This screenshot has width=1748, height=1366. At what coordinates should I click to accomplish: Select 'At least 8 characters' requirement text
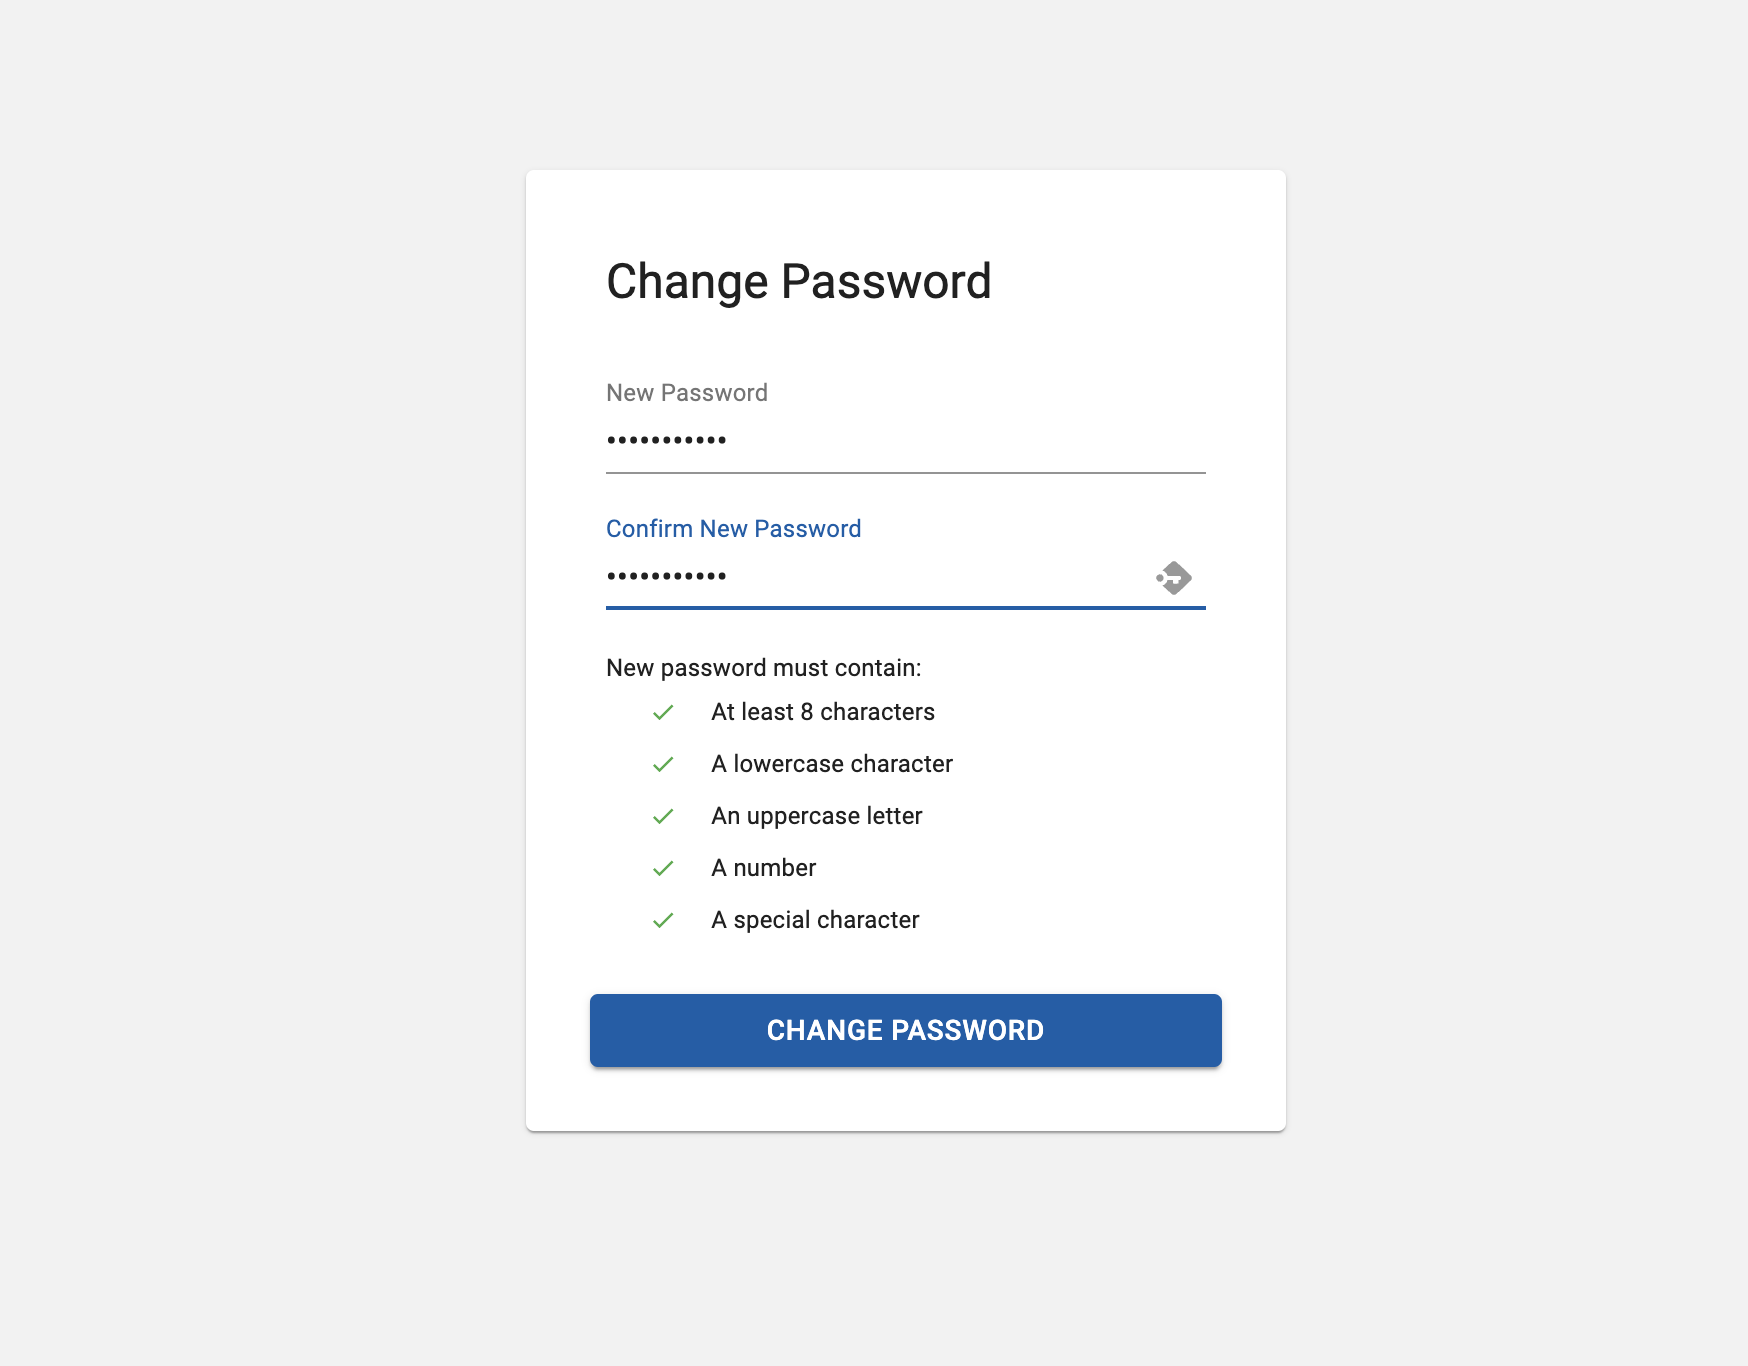[823, 712]
